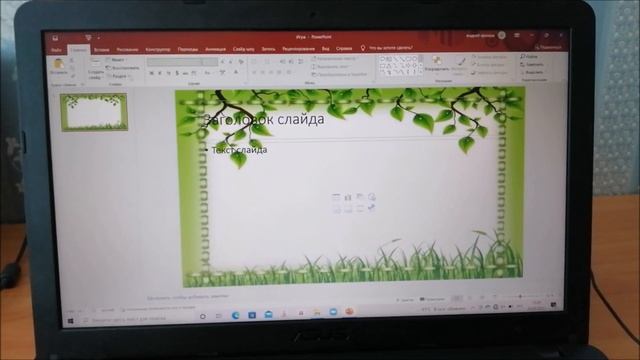Toggle text shadow (S) formatting
The width and height of the screenshot is (640, 360).
177,73
